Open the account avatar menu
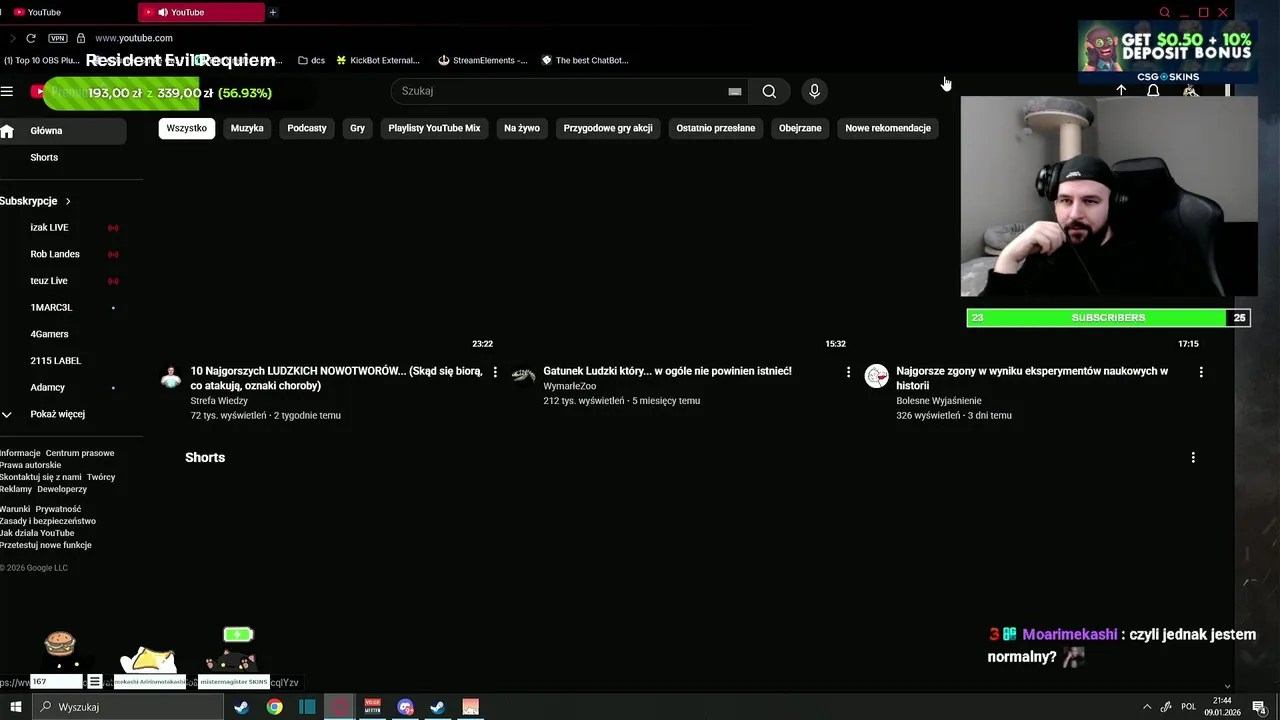 (1190, 91)
